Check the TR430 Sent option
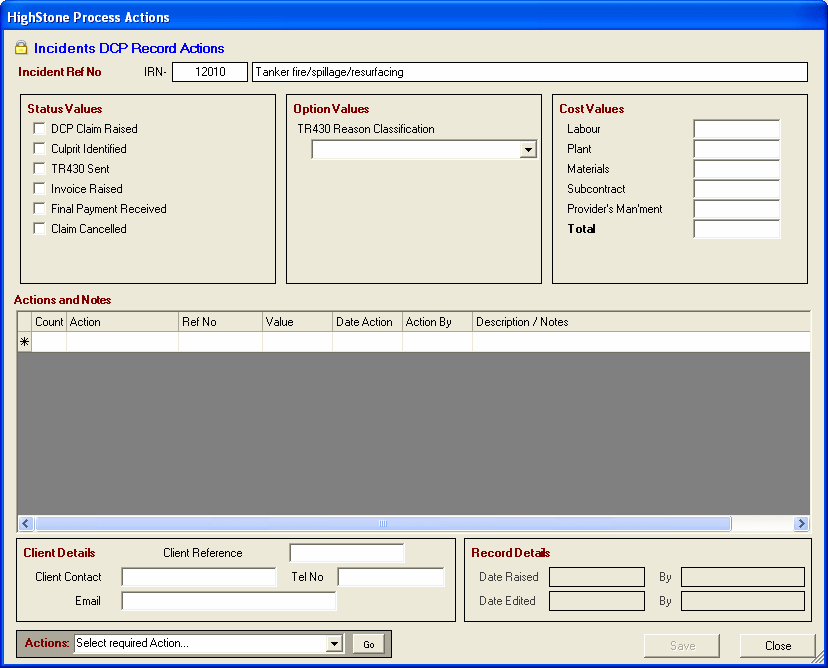 40,169
